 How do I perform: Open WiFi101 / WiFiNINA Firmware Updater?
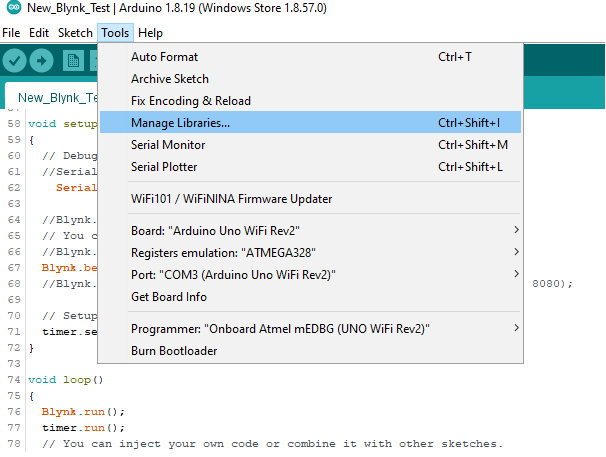[x=310, y=199]
